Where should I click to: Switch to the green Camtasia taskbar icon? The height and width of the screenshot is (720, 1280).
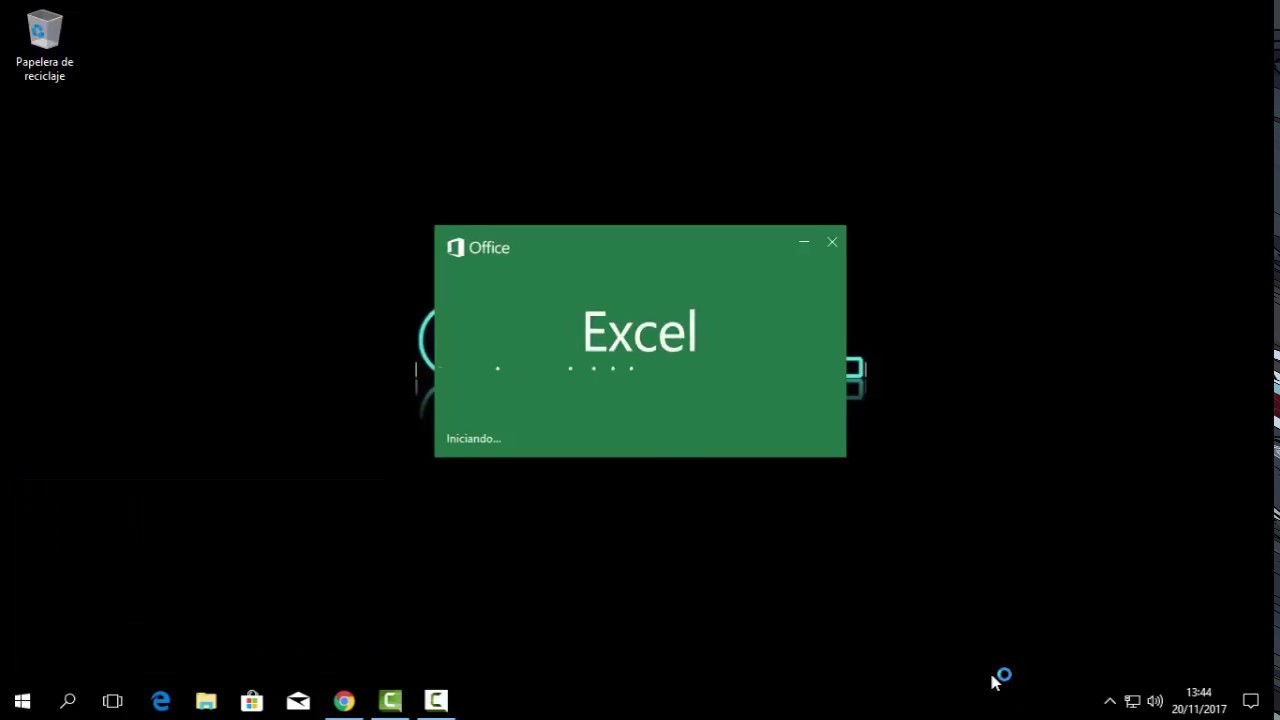point(390,701)
